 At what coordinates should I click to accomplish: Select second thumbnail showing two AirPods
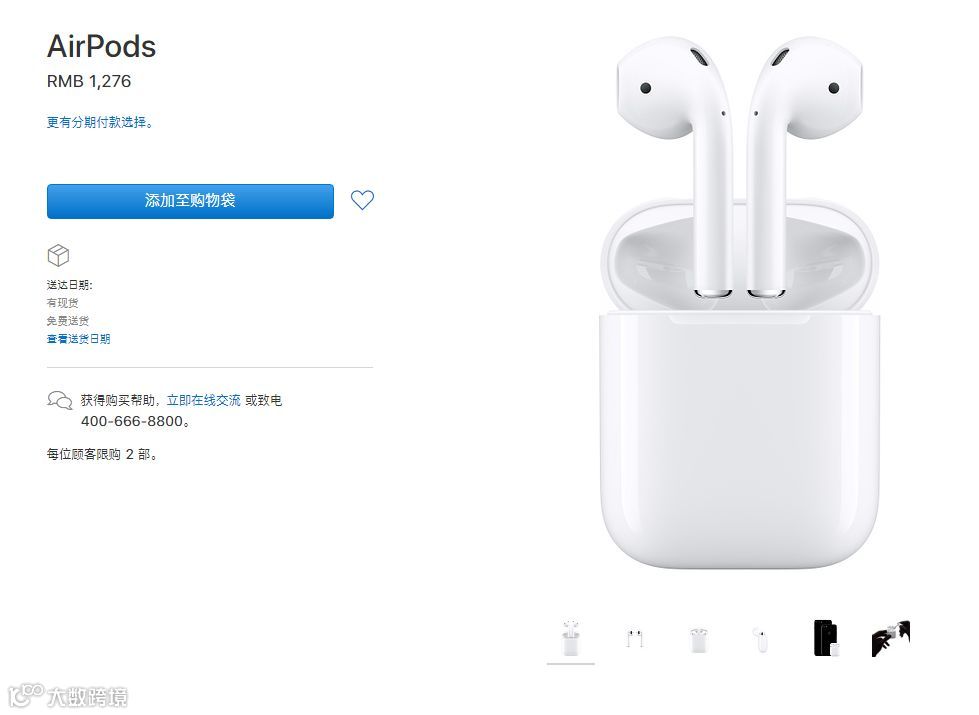pyautogui.click(x=635, y=638)
